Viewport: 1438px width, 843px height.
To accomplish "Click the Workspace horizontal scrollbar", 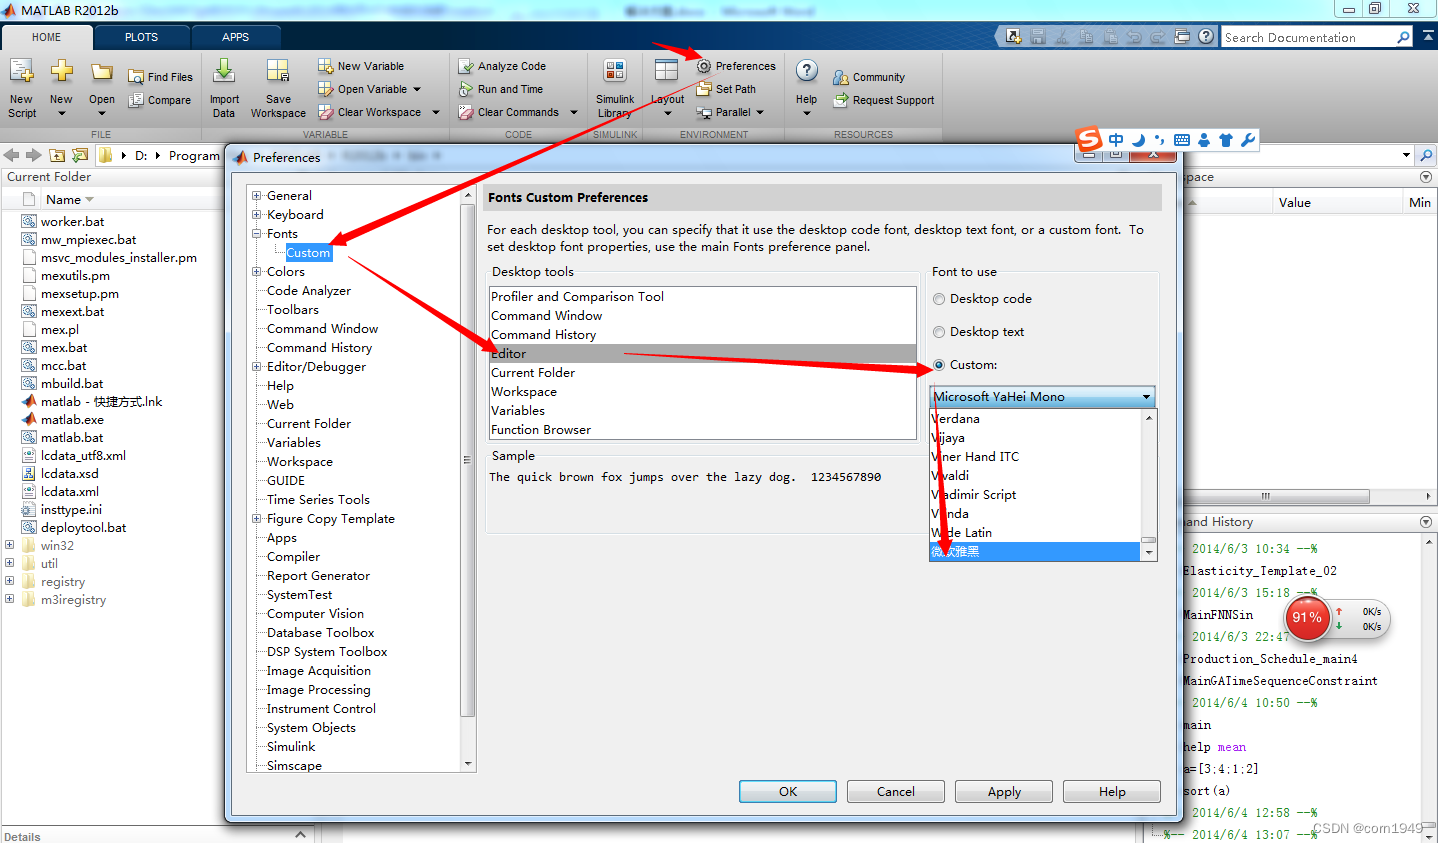I will pos(1266,496).
